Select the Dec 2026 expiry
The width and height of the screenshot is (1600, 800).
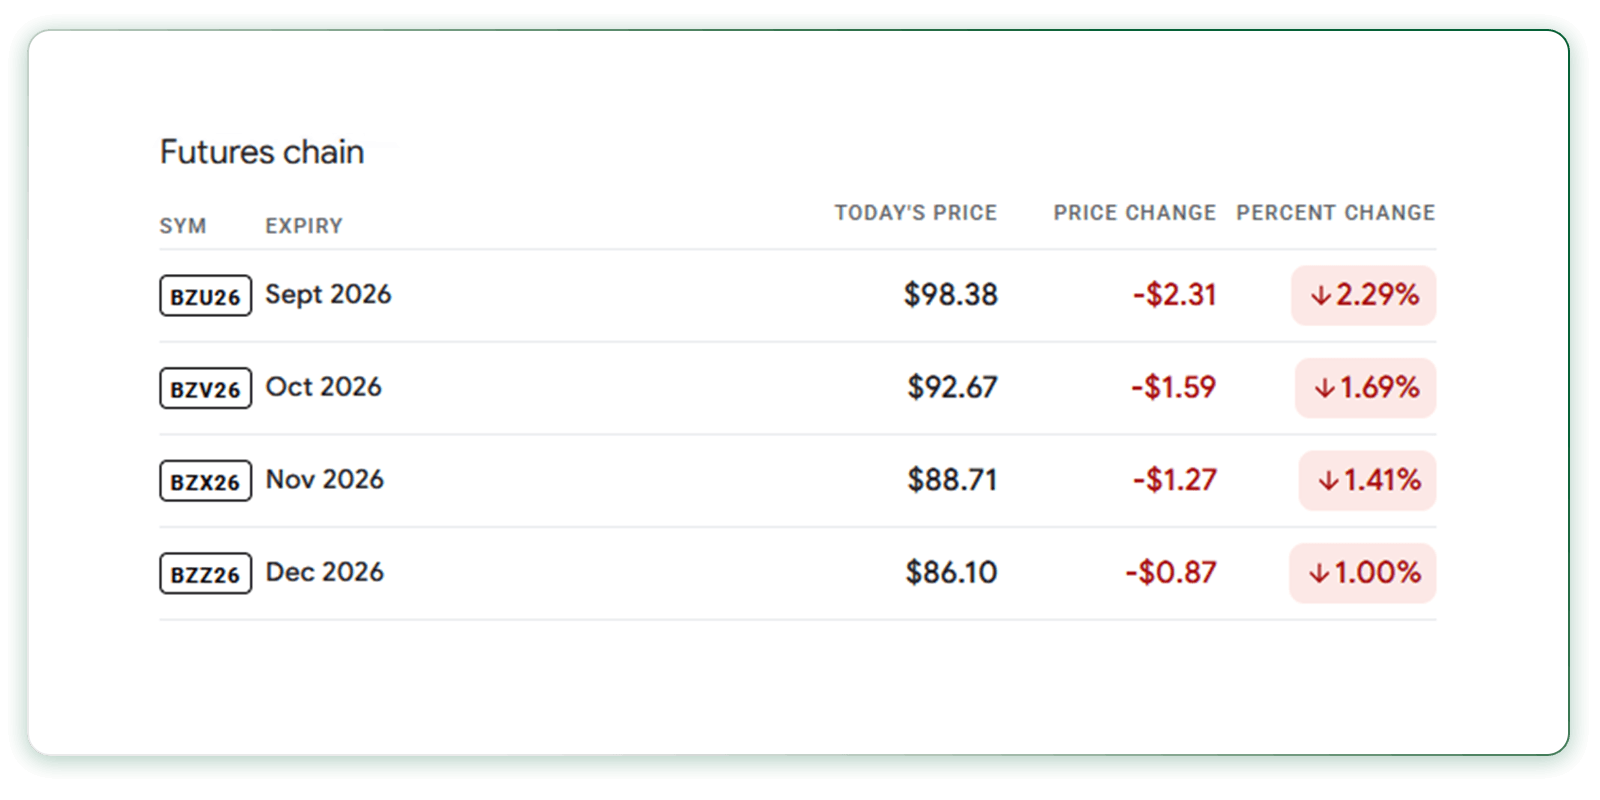[324, 572]
